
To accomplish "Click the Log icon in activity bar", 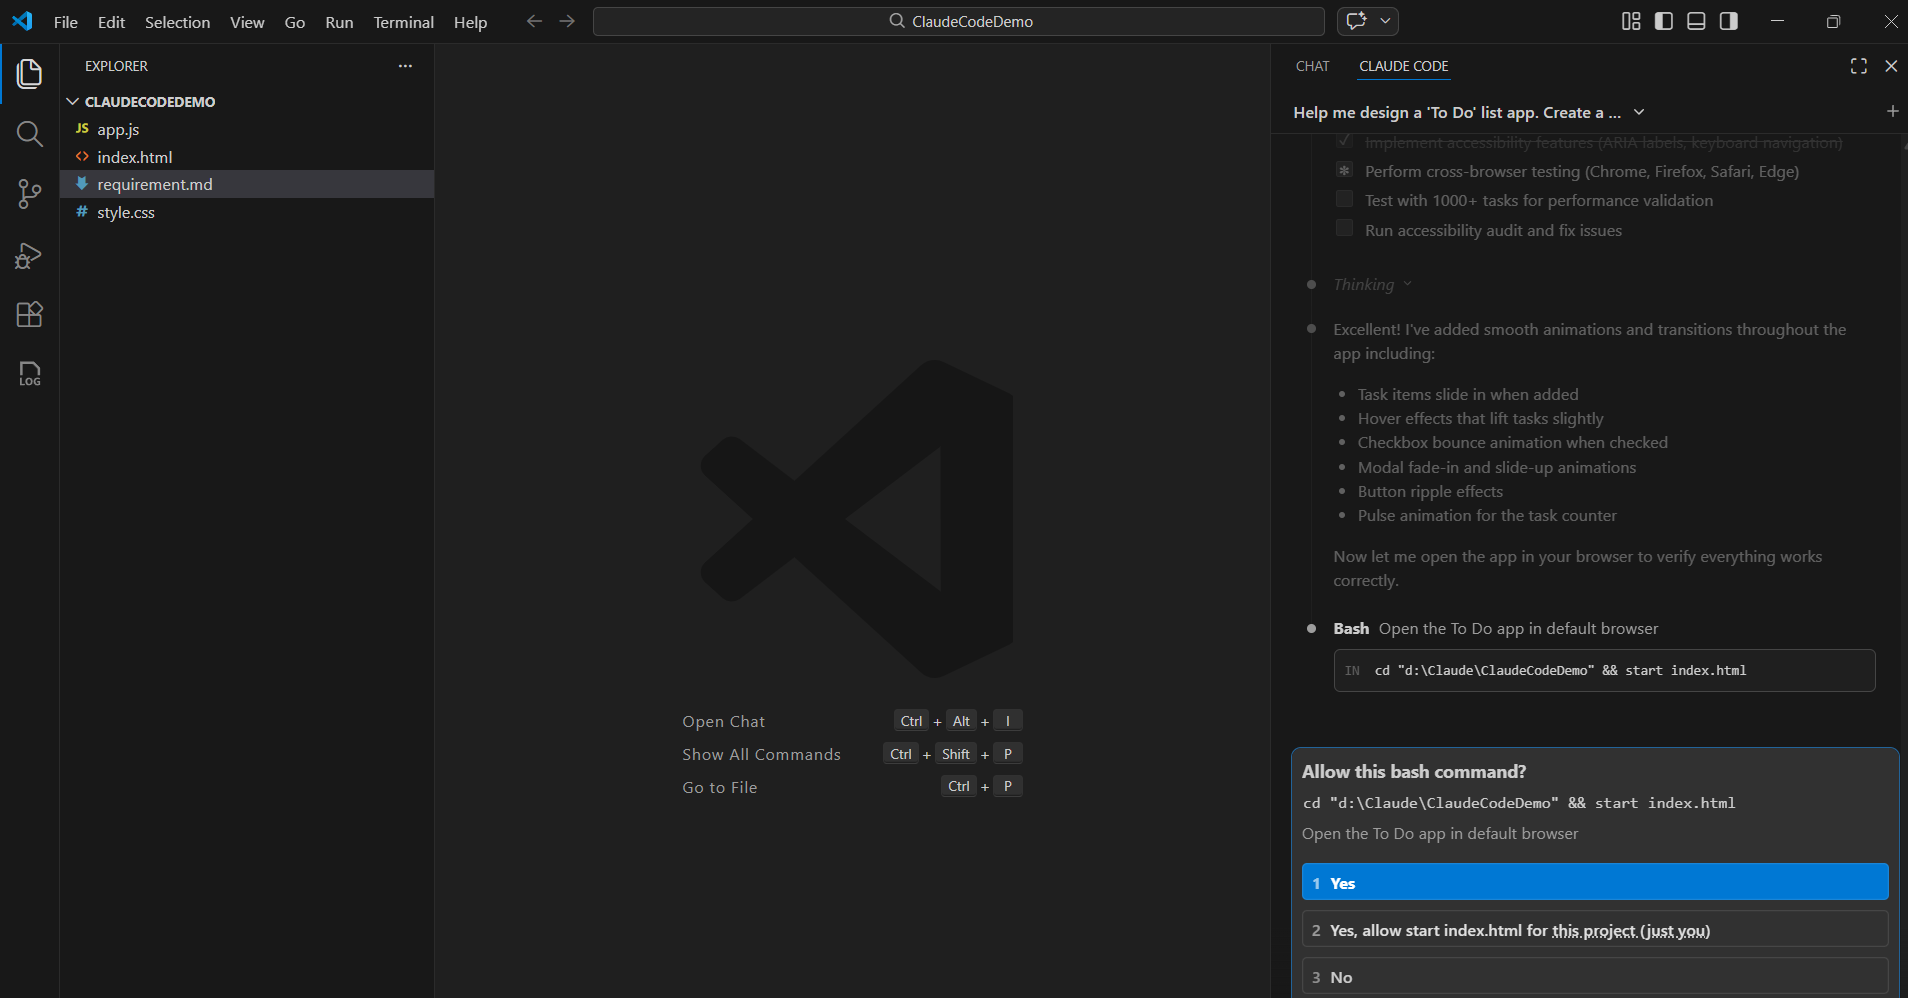I will coord(29,374).
